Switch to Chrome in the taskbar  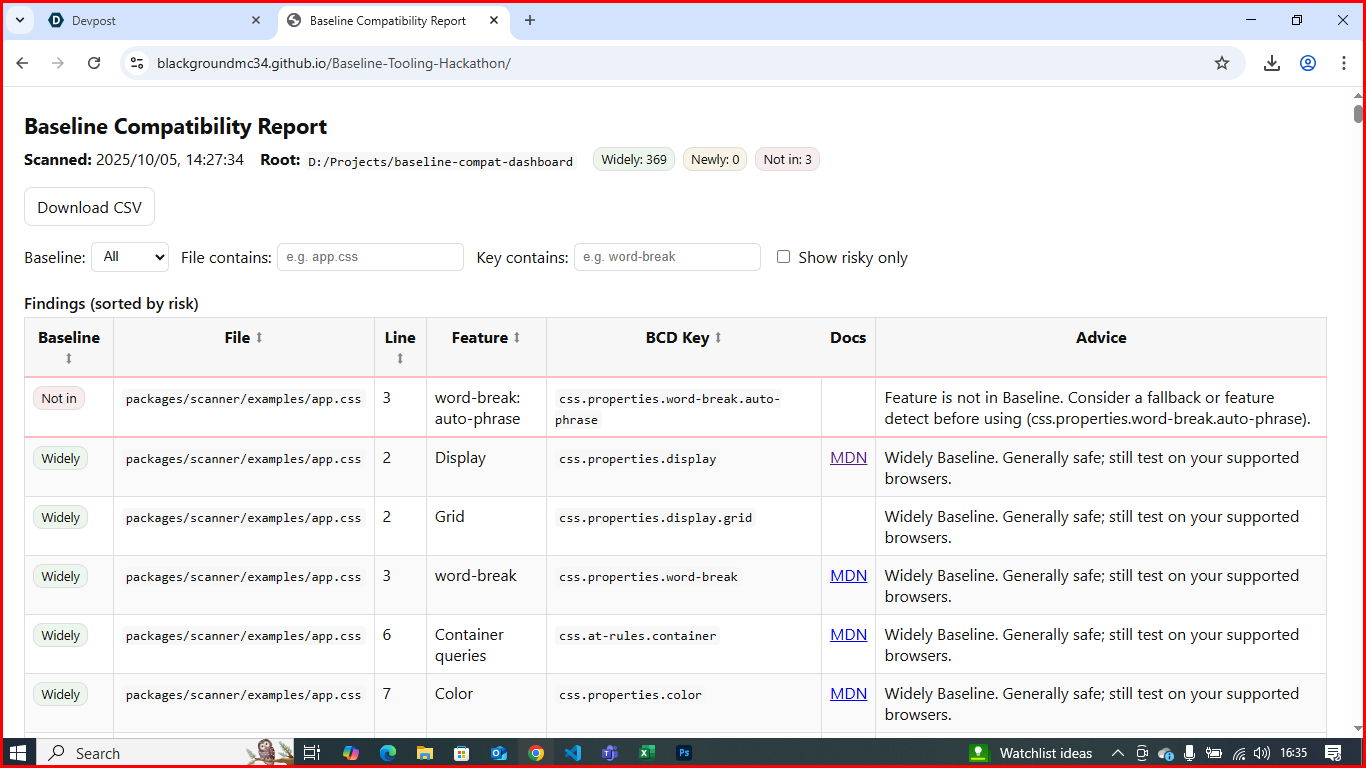536,753
